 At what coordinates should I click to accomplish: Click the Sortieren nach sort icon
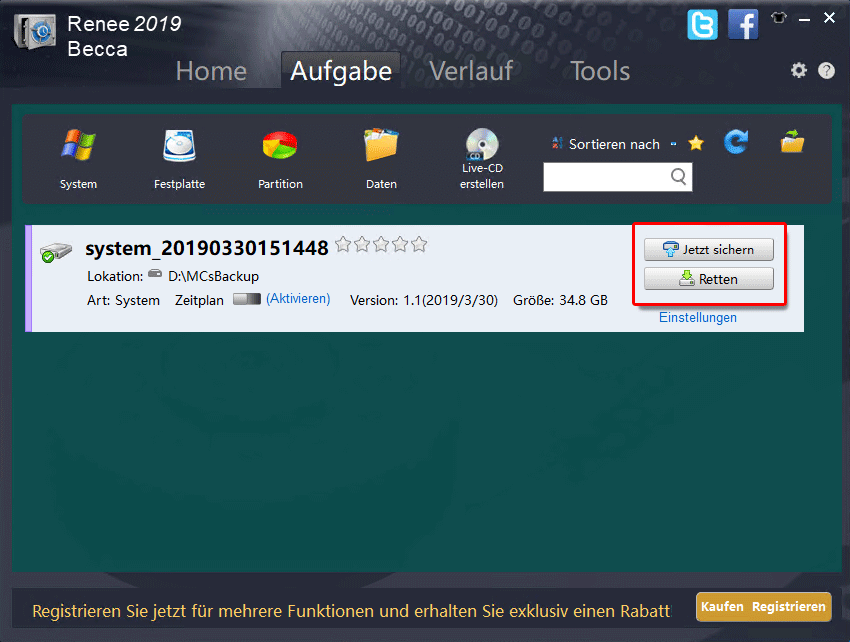click(x=557, y=143)
